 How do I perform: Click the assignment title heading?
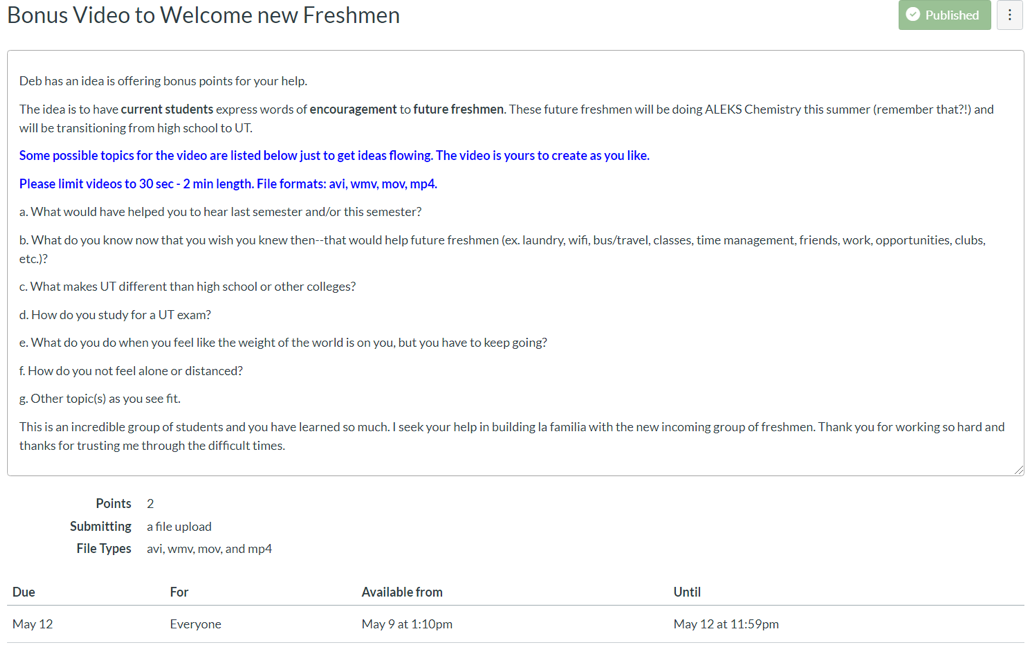point(203,15)
